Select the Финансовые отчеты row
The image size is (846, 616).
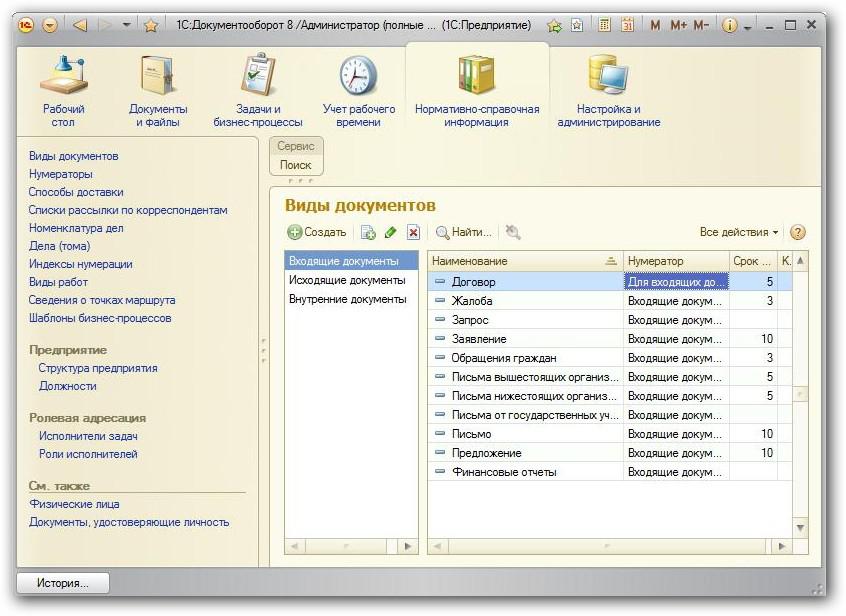[x=610, y=472]
